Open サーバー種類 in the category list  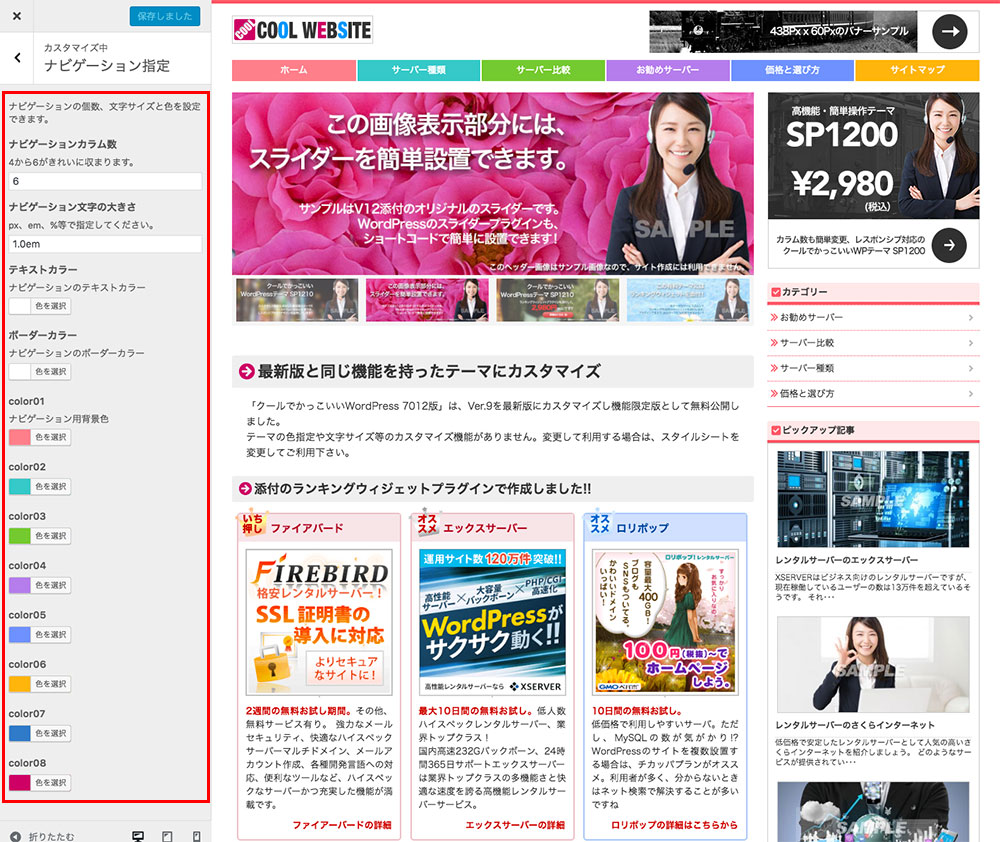tap(873, 368)
